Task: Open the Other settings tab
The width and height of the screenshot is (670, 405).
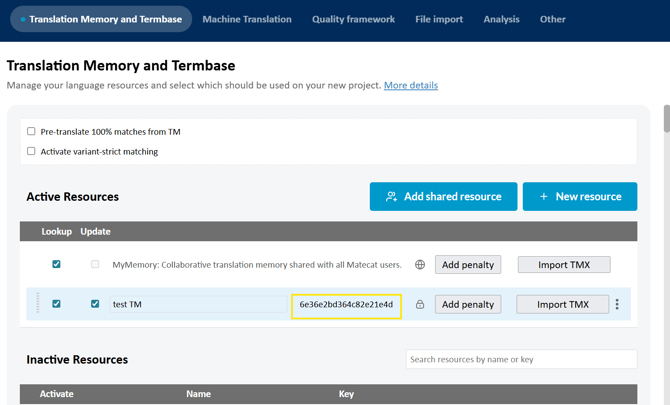Action: coord(553,19)
